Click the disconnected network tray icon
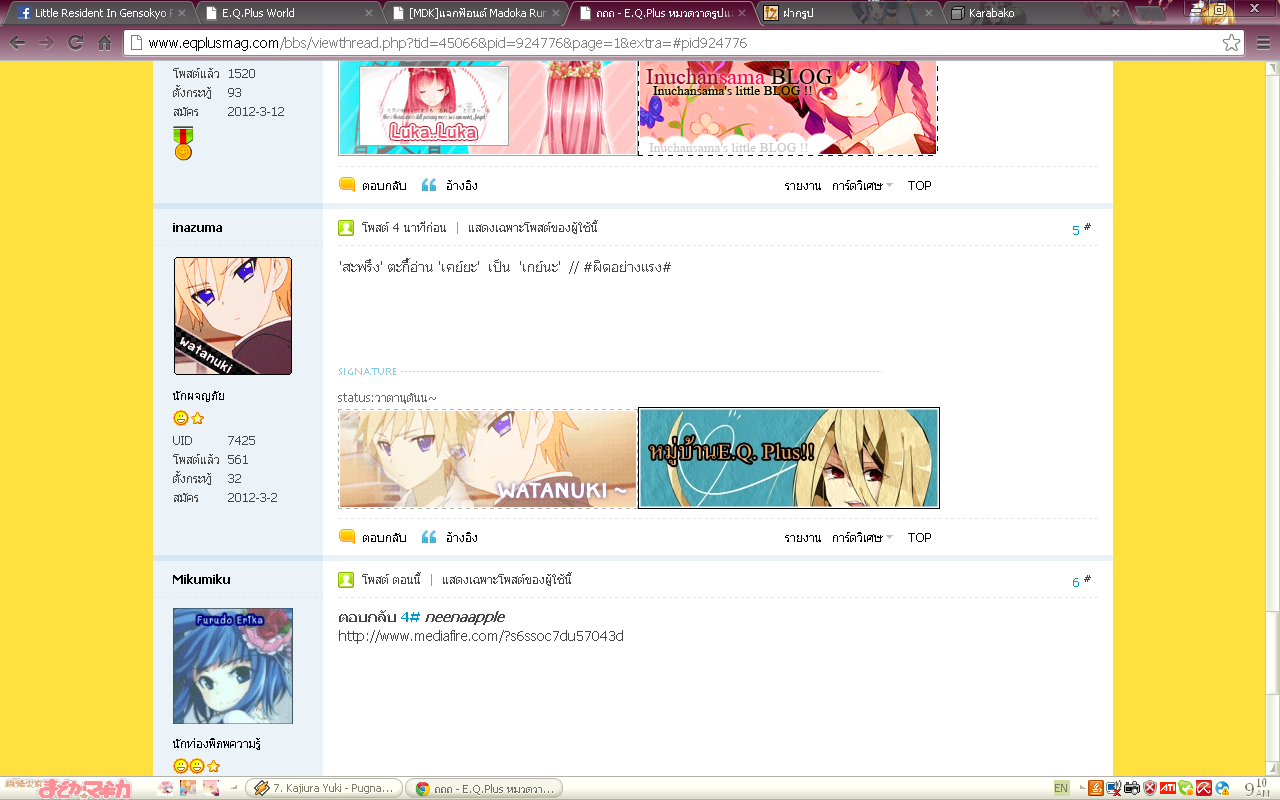The image size is (1280, 800). coord(1114,788)
